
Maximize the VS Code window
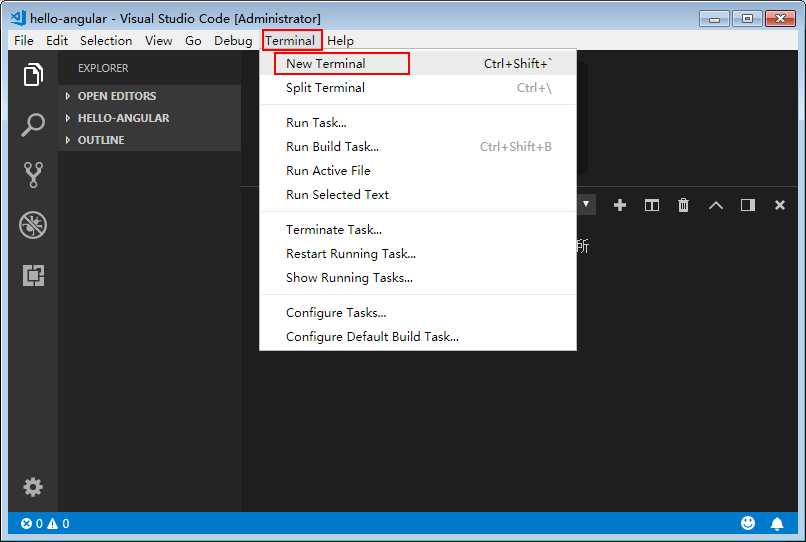747,19
